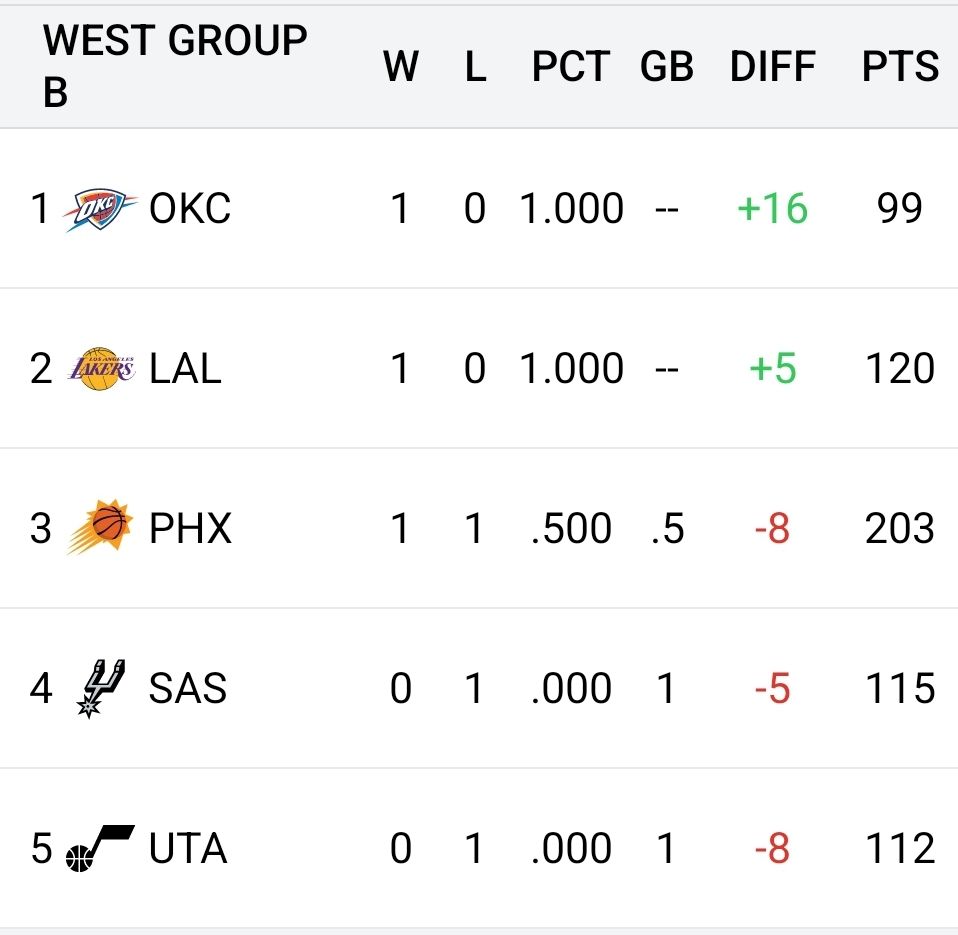Sort by the DIFF column header

[772, 67]
